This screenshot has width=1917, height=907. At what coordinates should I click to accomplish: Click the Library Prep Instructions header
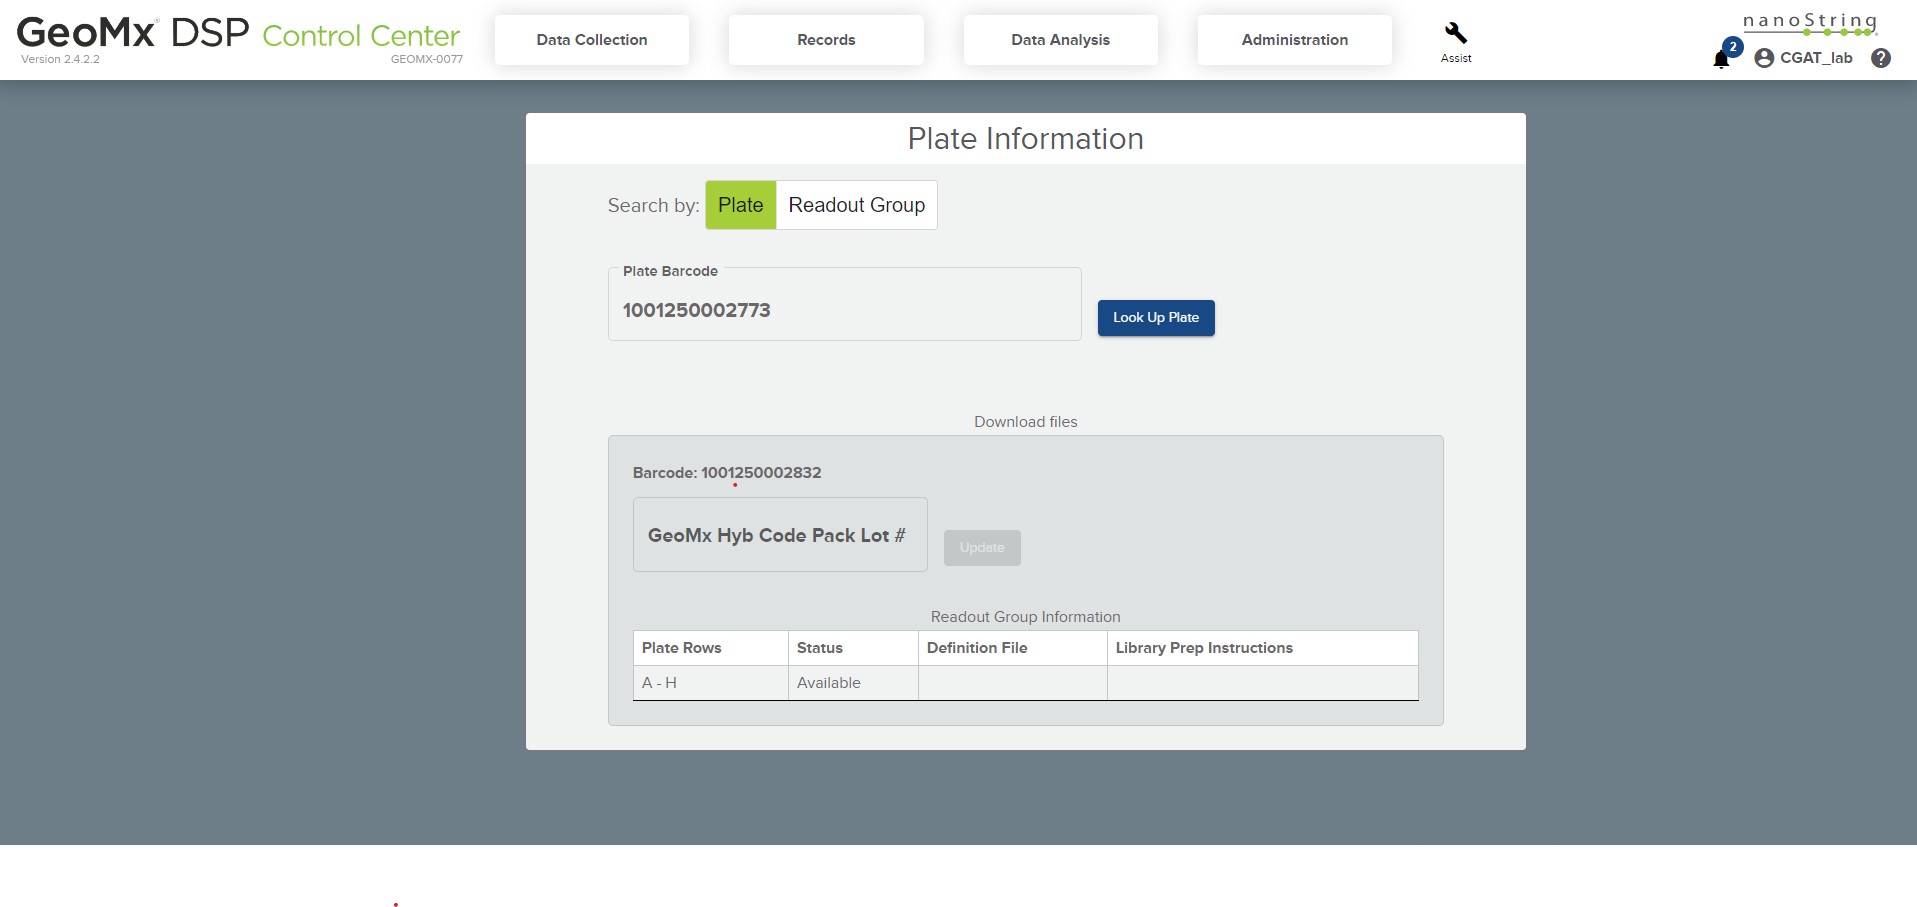pos(1263,648)
